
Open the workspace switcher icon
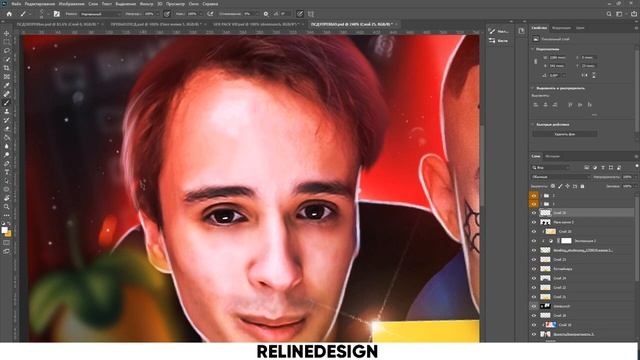point(620,13)
